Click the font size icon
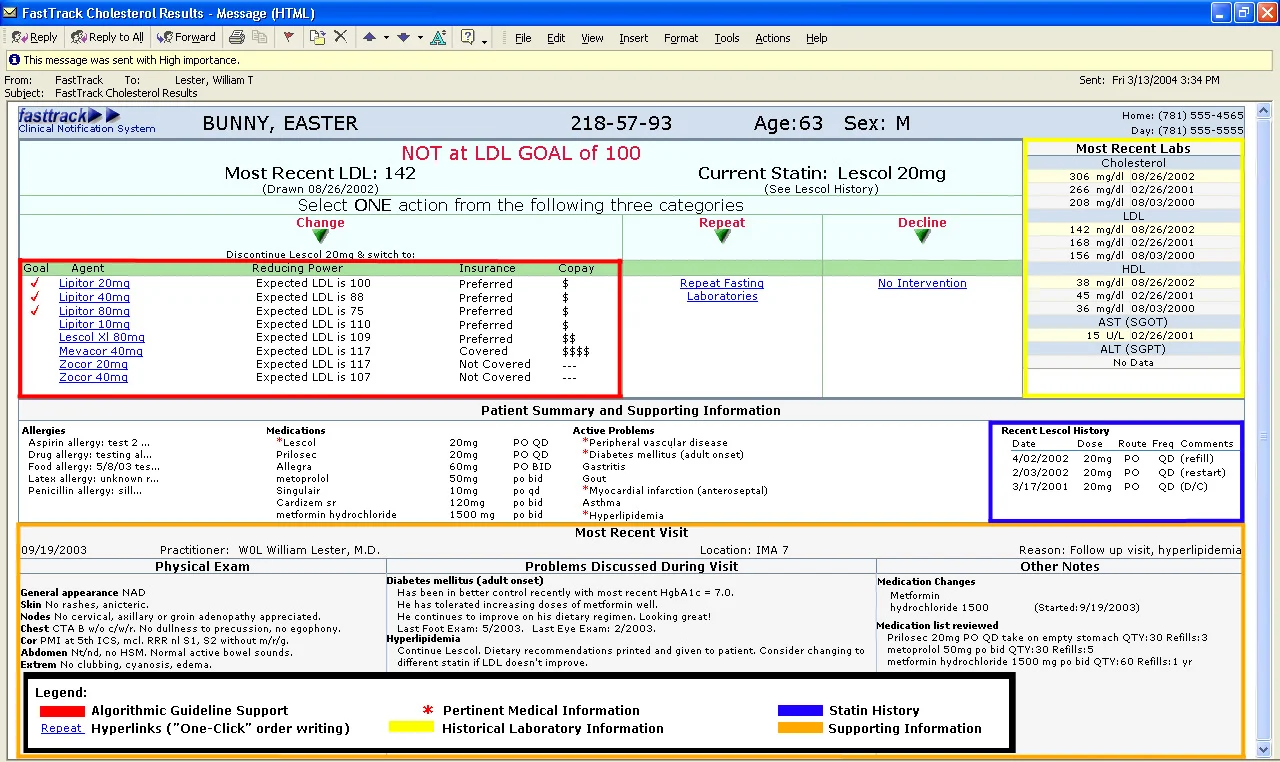Image resolution: width=1280 pixels, height=762 pixels. [437, 37]
